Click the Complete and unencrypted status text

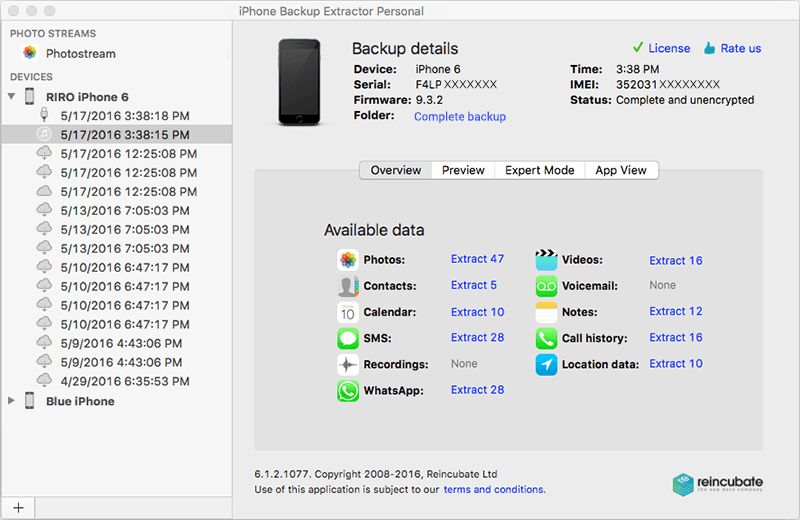click(685, 100)
